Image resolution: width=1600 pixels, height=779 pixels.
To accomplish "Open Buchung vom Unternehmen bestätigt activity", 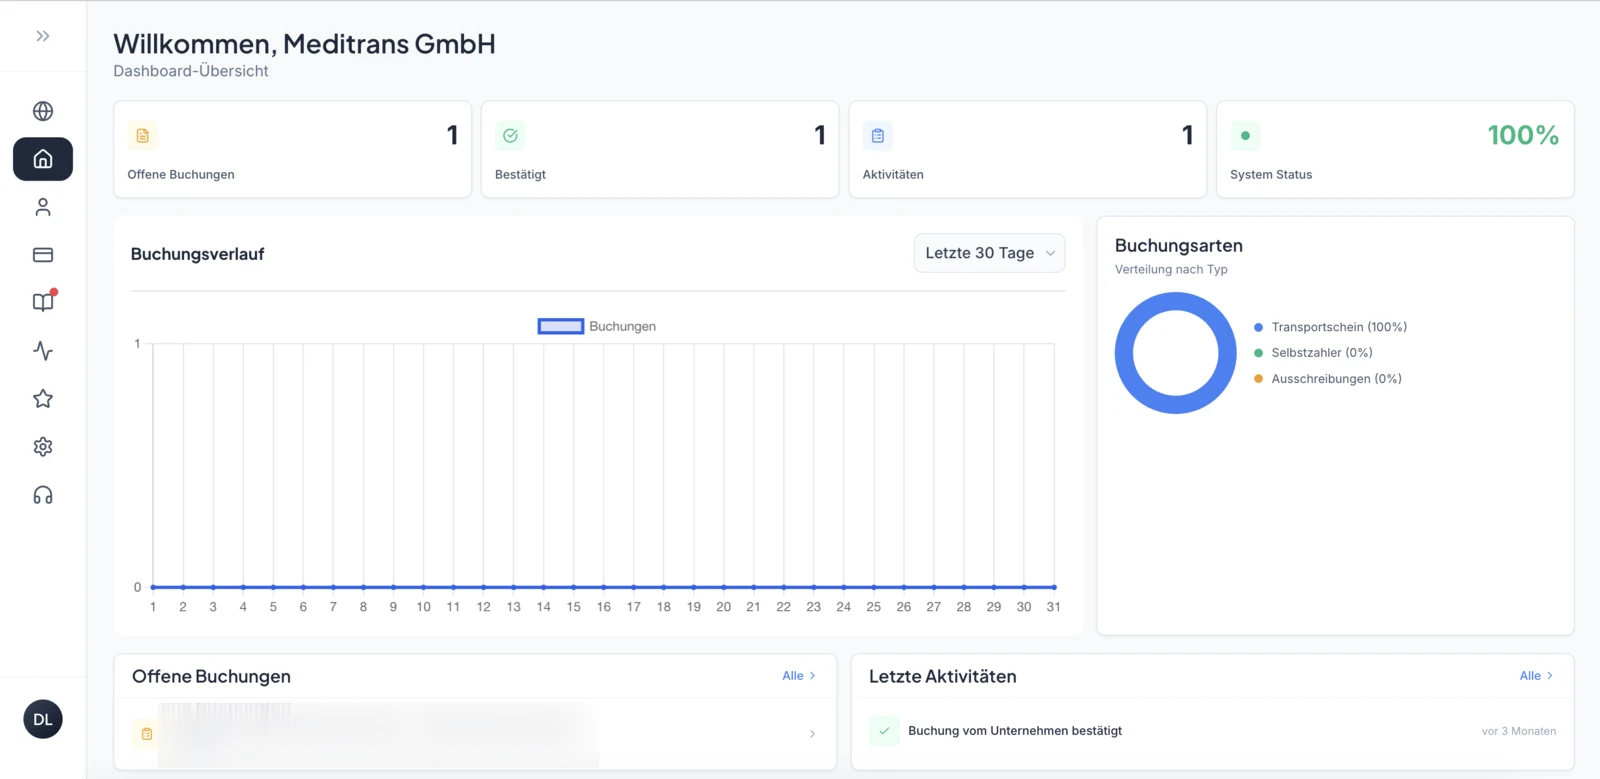I will 1015,731.
